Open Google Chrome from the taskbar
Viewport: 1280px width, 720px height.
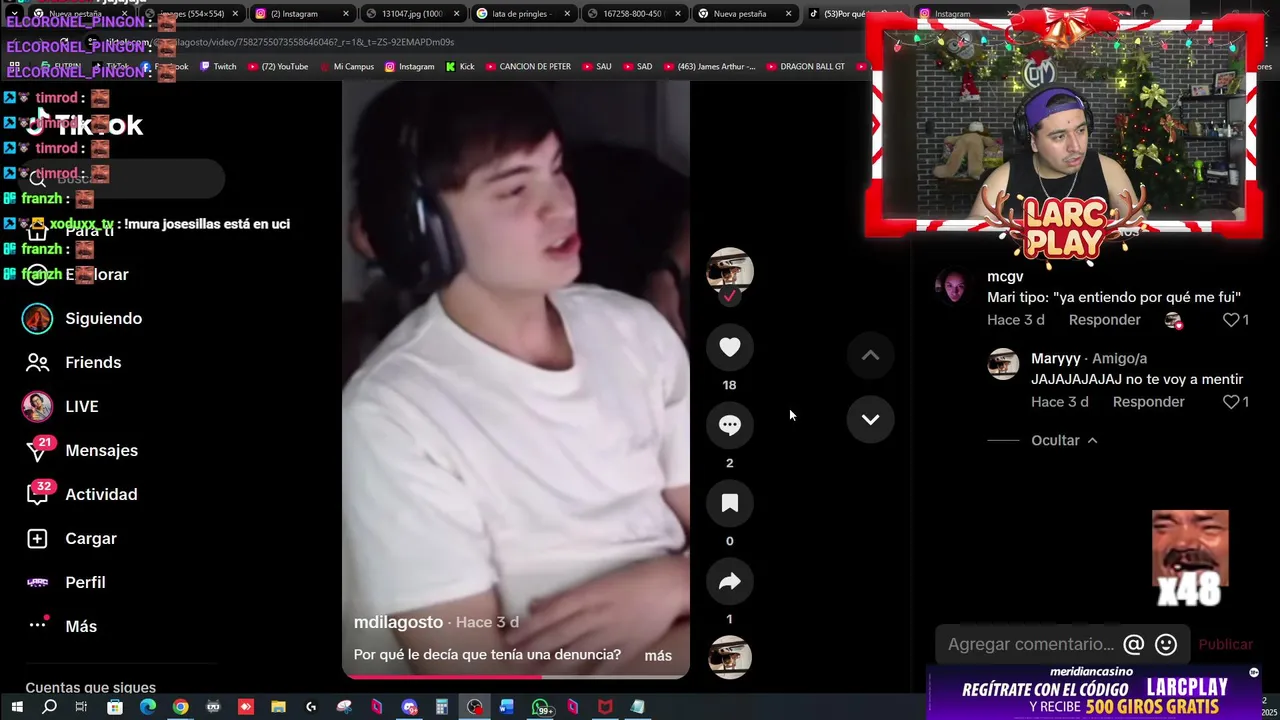pos(180,707)
